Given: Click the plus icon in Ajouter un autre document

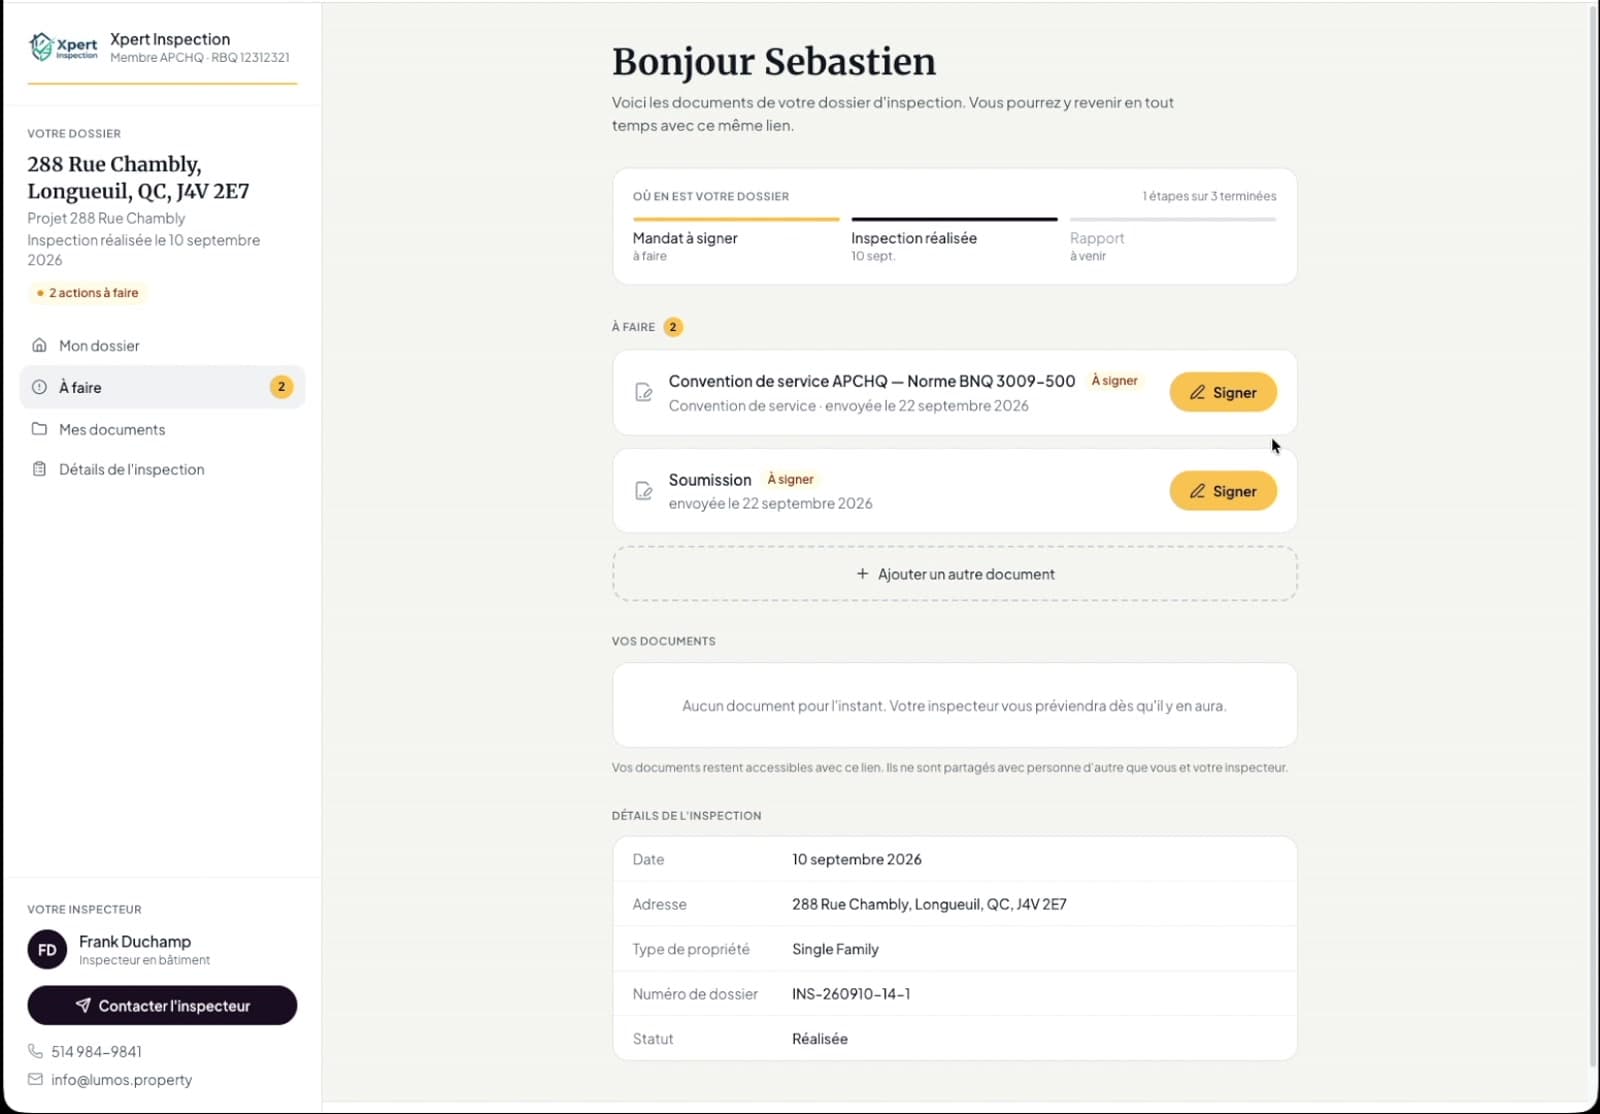Looking at the screenshot, I should point(862,574).
